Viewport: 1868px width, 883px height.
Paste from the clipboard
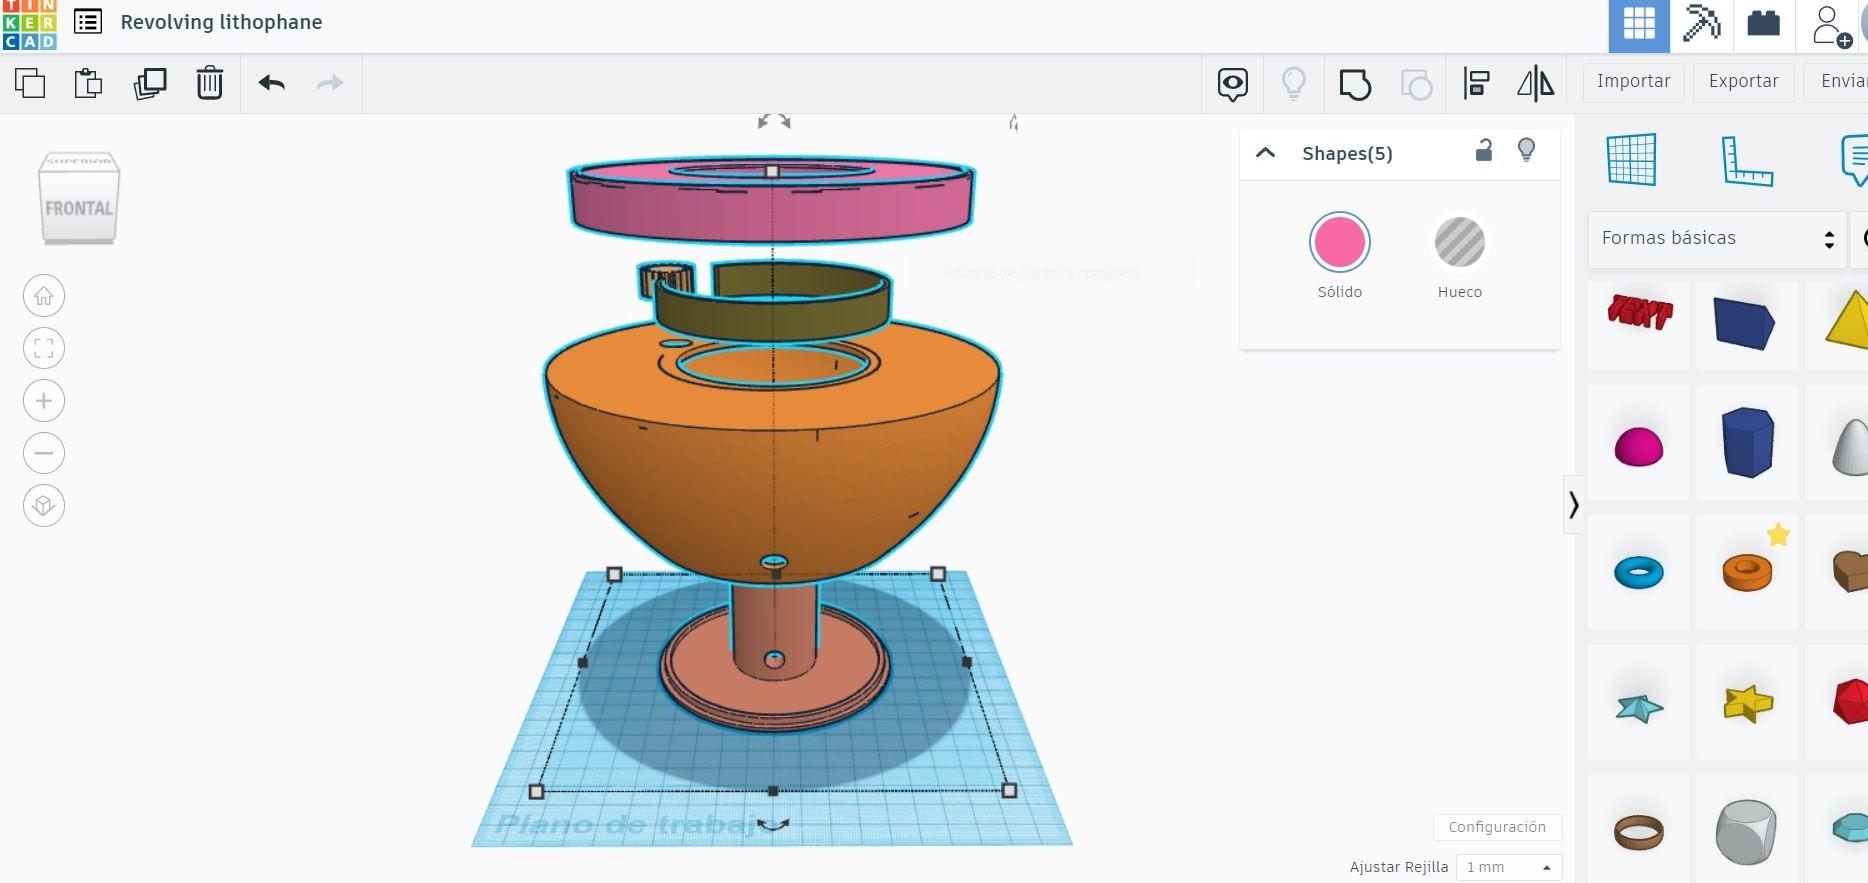(x=88, y=83)
